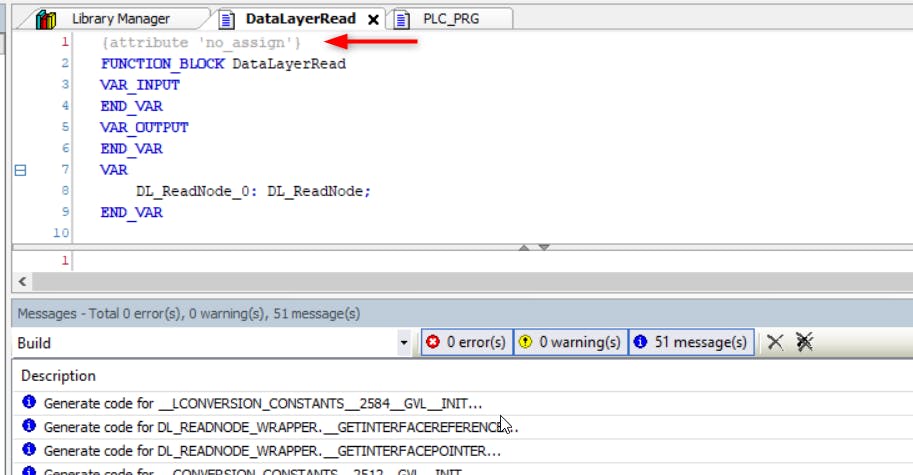Image resolution: width=913 pixels, height=475 pixels.
Task: Close the DataLayerRead tab
Action: (x=374, y=20)
